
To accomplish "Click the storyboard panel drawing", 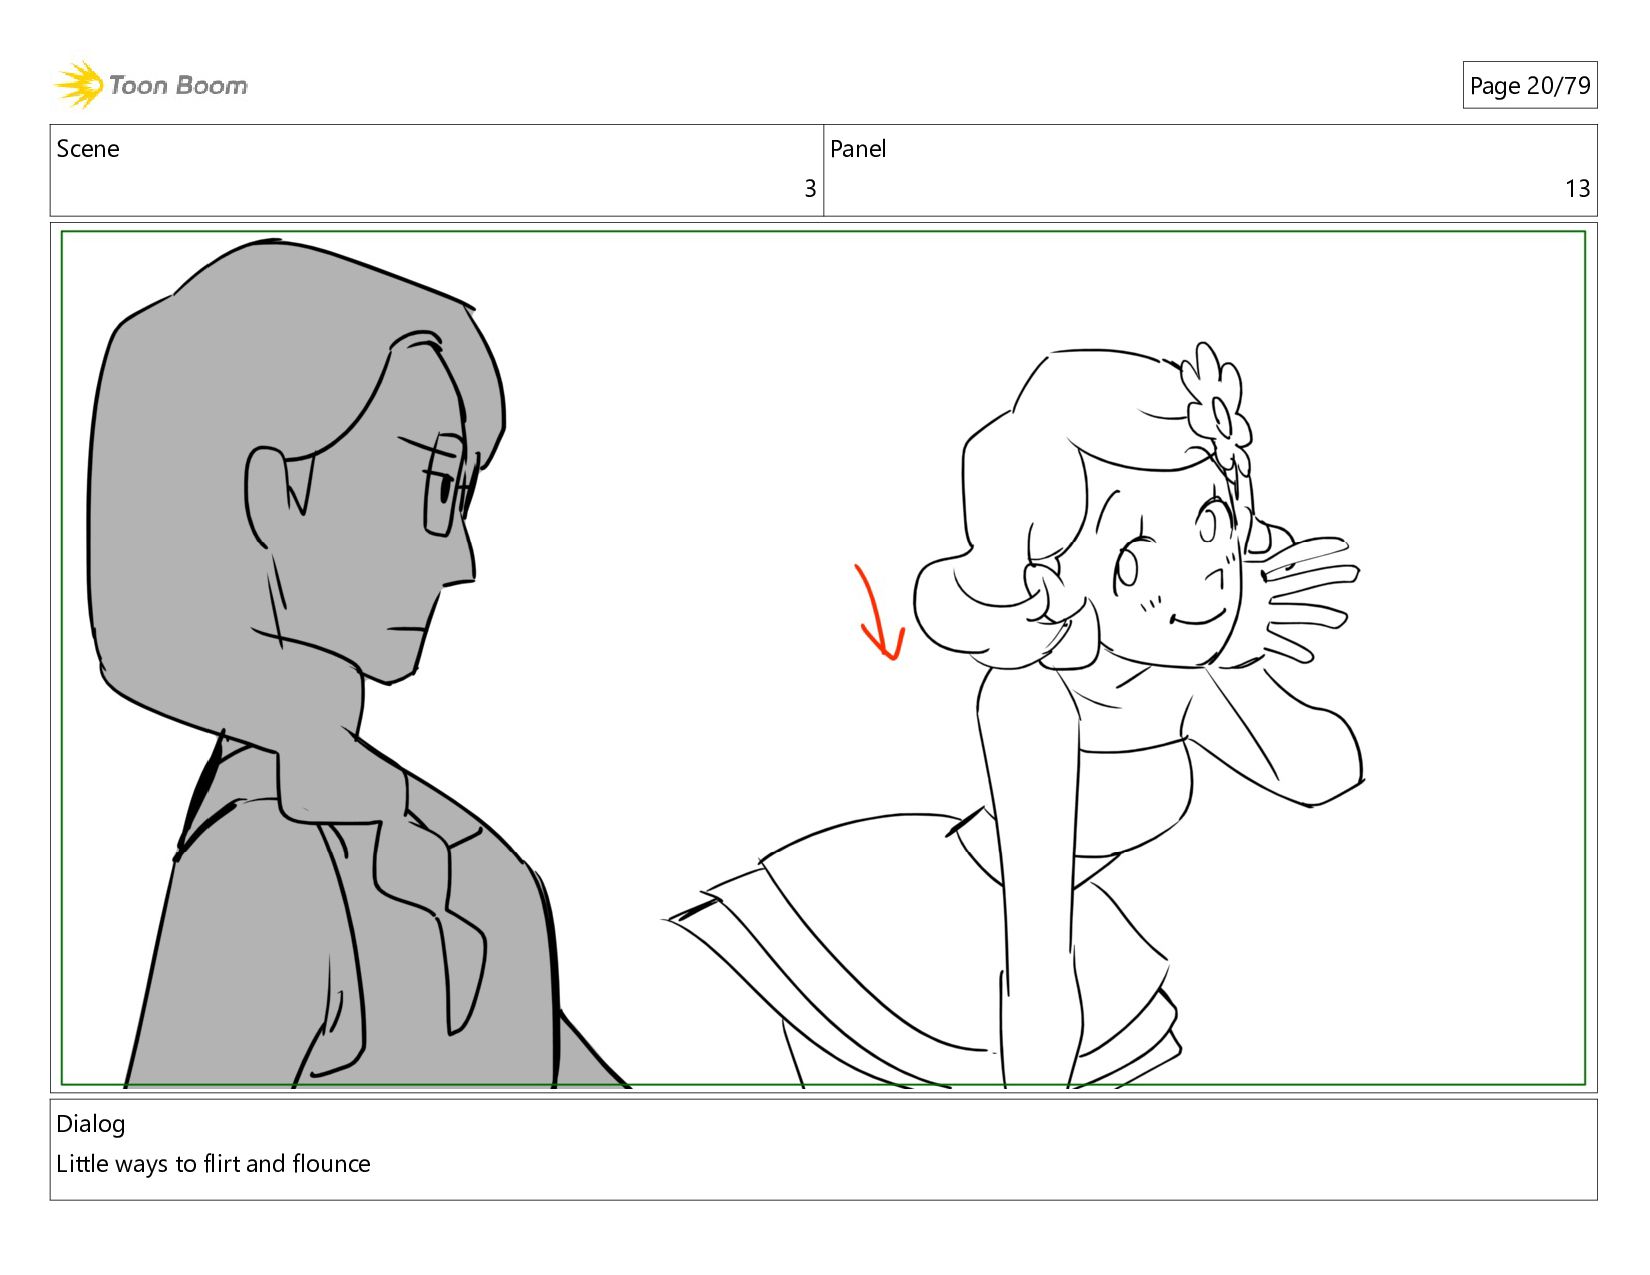I will coord(823,658).
